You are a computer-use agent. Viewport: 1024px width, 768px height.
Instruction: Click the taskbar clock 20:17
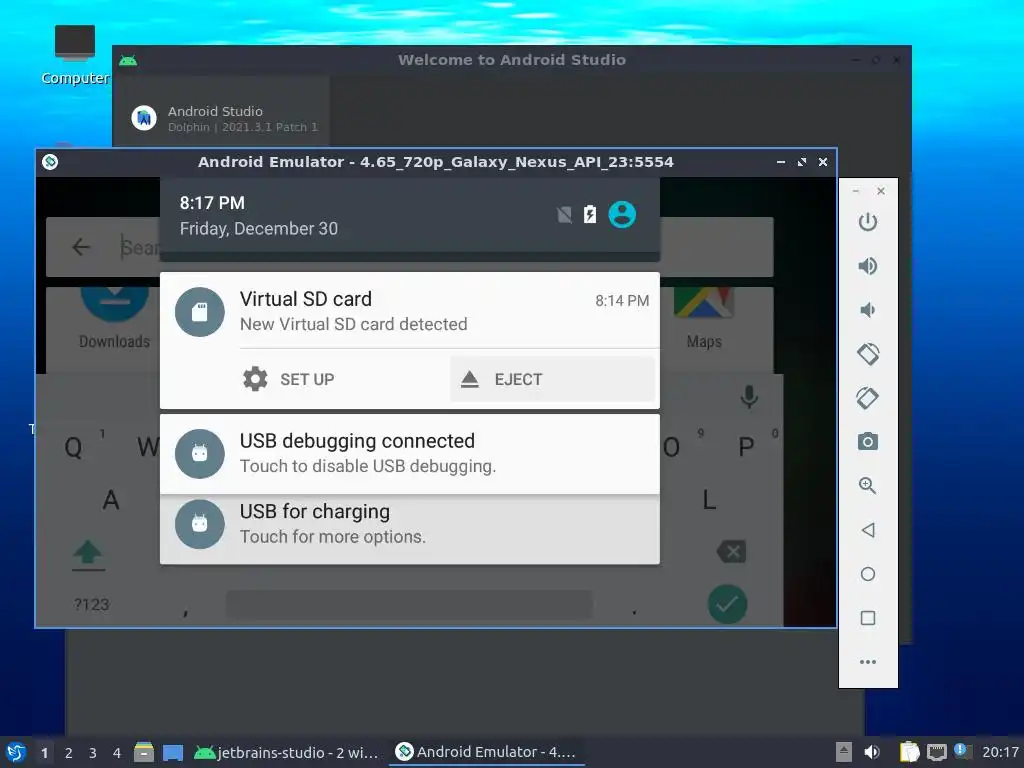[1000, 752]
